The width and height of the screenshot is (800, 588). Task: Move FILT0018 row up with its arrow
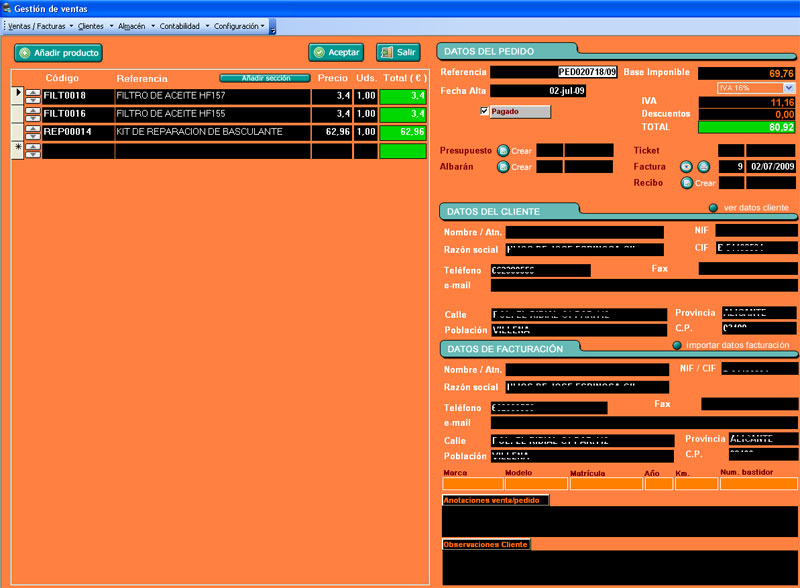point(33,92)
